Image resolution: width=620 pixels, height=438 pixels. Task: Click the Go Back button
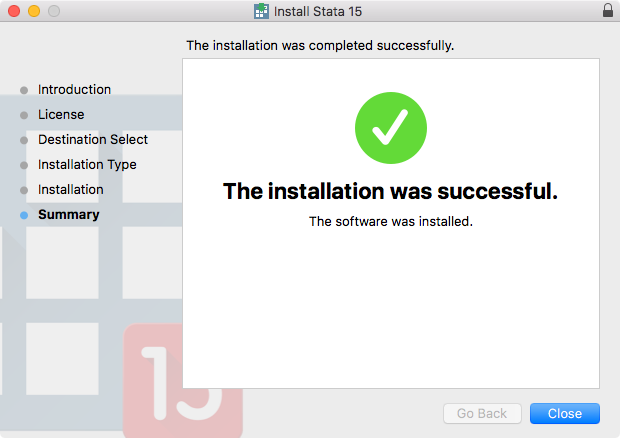coord(482,413)
